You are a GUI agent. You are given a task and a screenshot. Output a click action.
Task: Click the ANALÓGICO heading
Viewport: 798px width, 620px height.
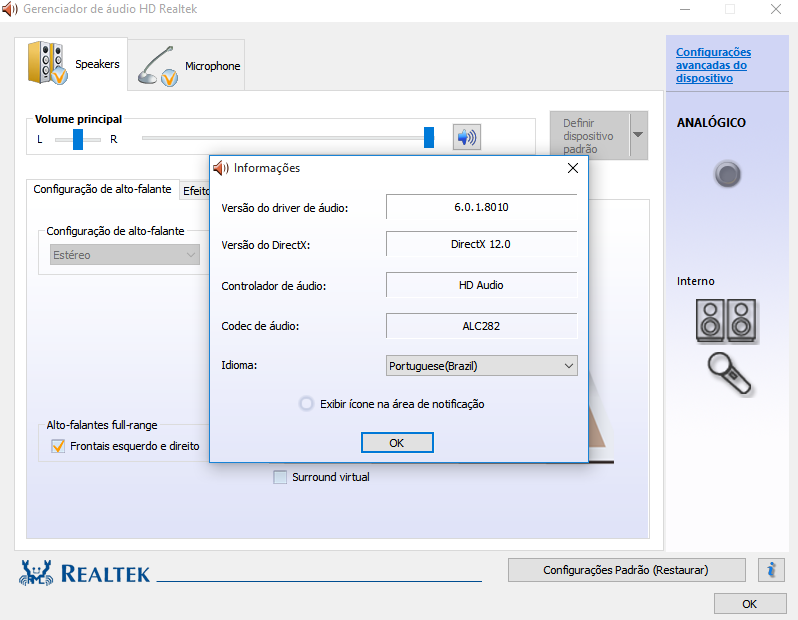click(711, 123)
